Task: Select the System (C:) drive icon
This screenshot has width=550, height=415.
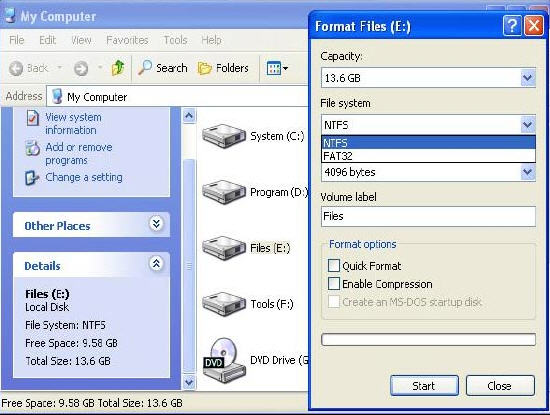Action: click(x=224, y=136)
